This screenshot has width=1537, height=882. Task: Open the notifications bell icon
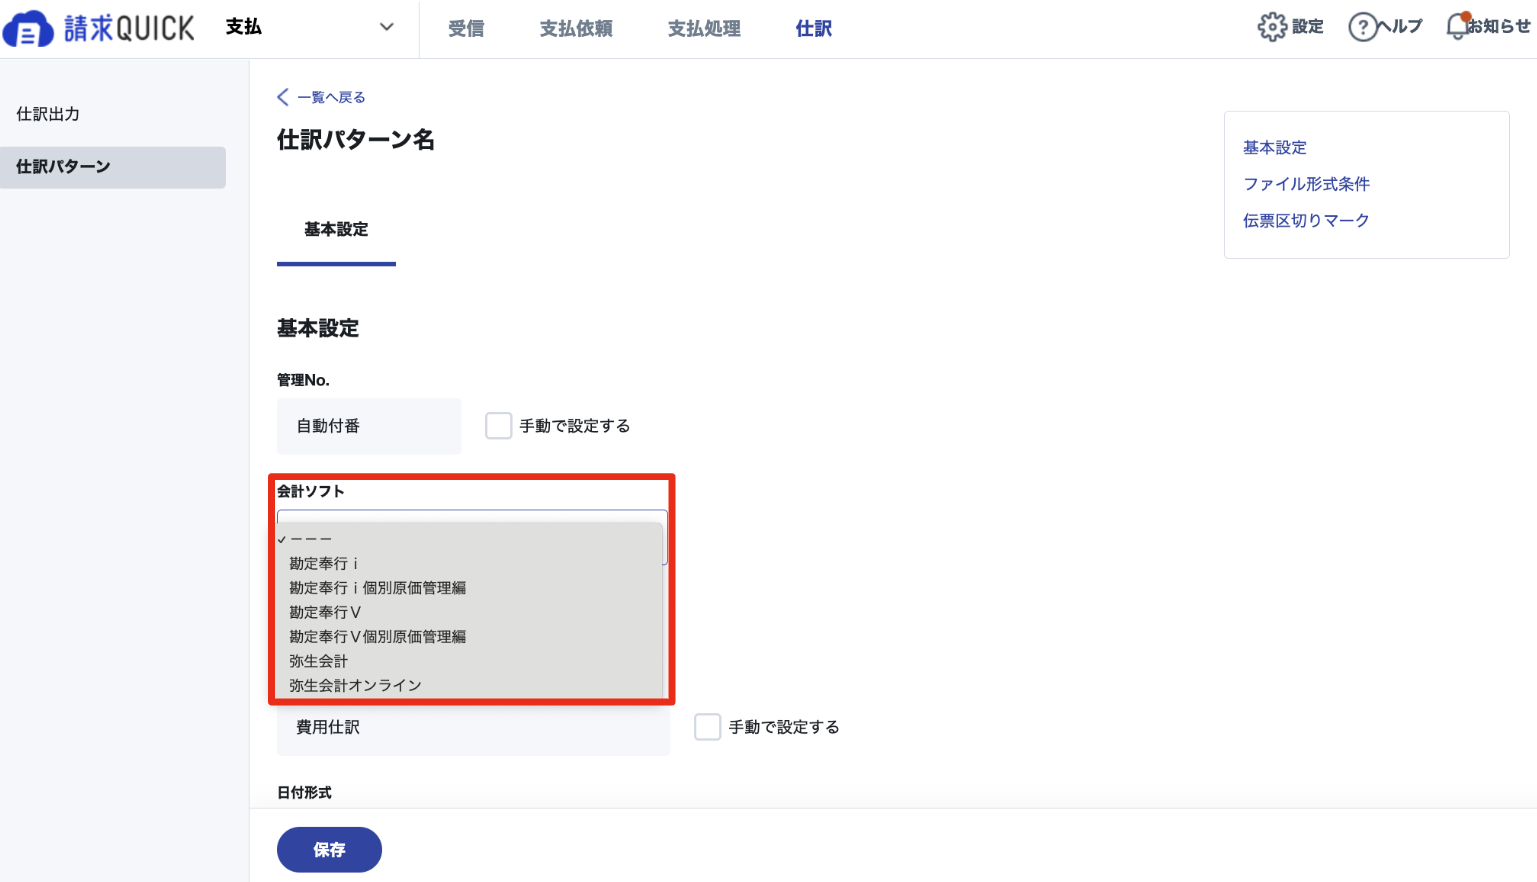(x=1458, y=27)
